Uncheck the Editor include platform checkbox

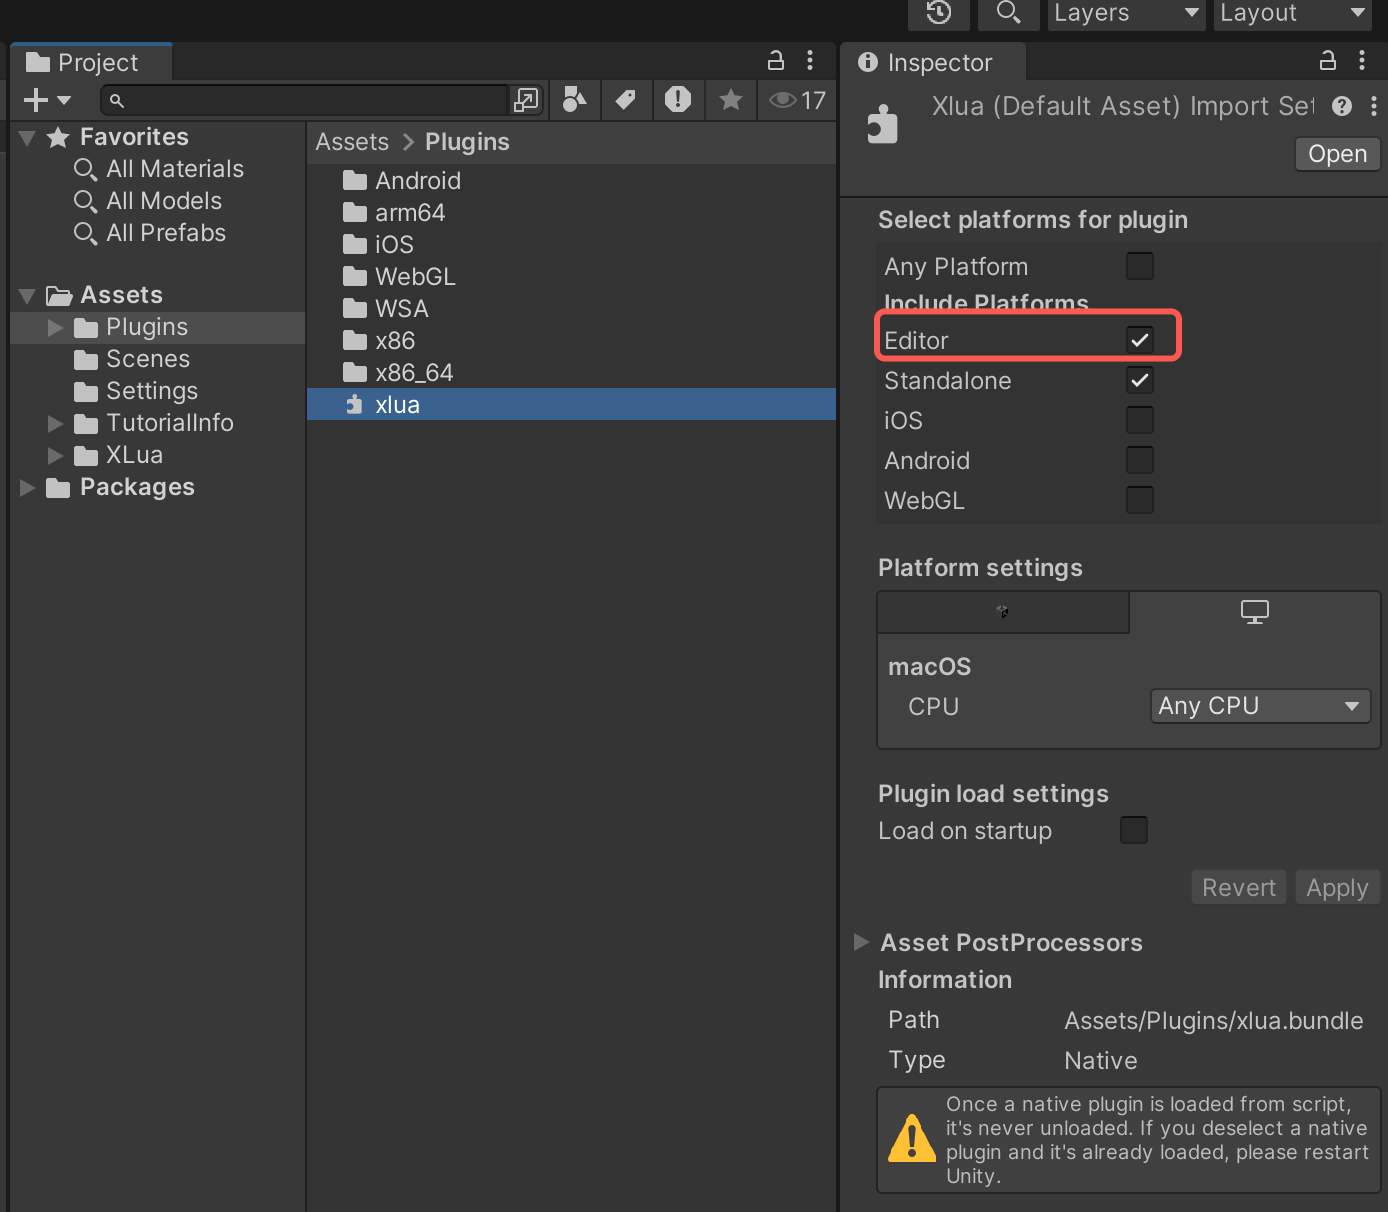[1140, 340]
